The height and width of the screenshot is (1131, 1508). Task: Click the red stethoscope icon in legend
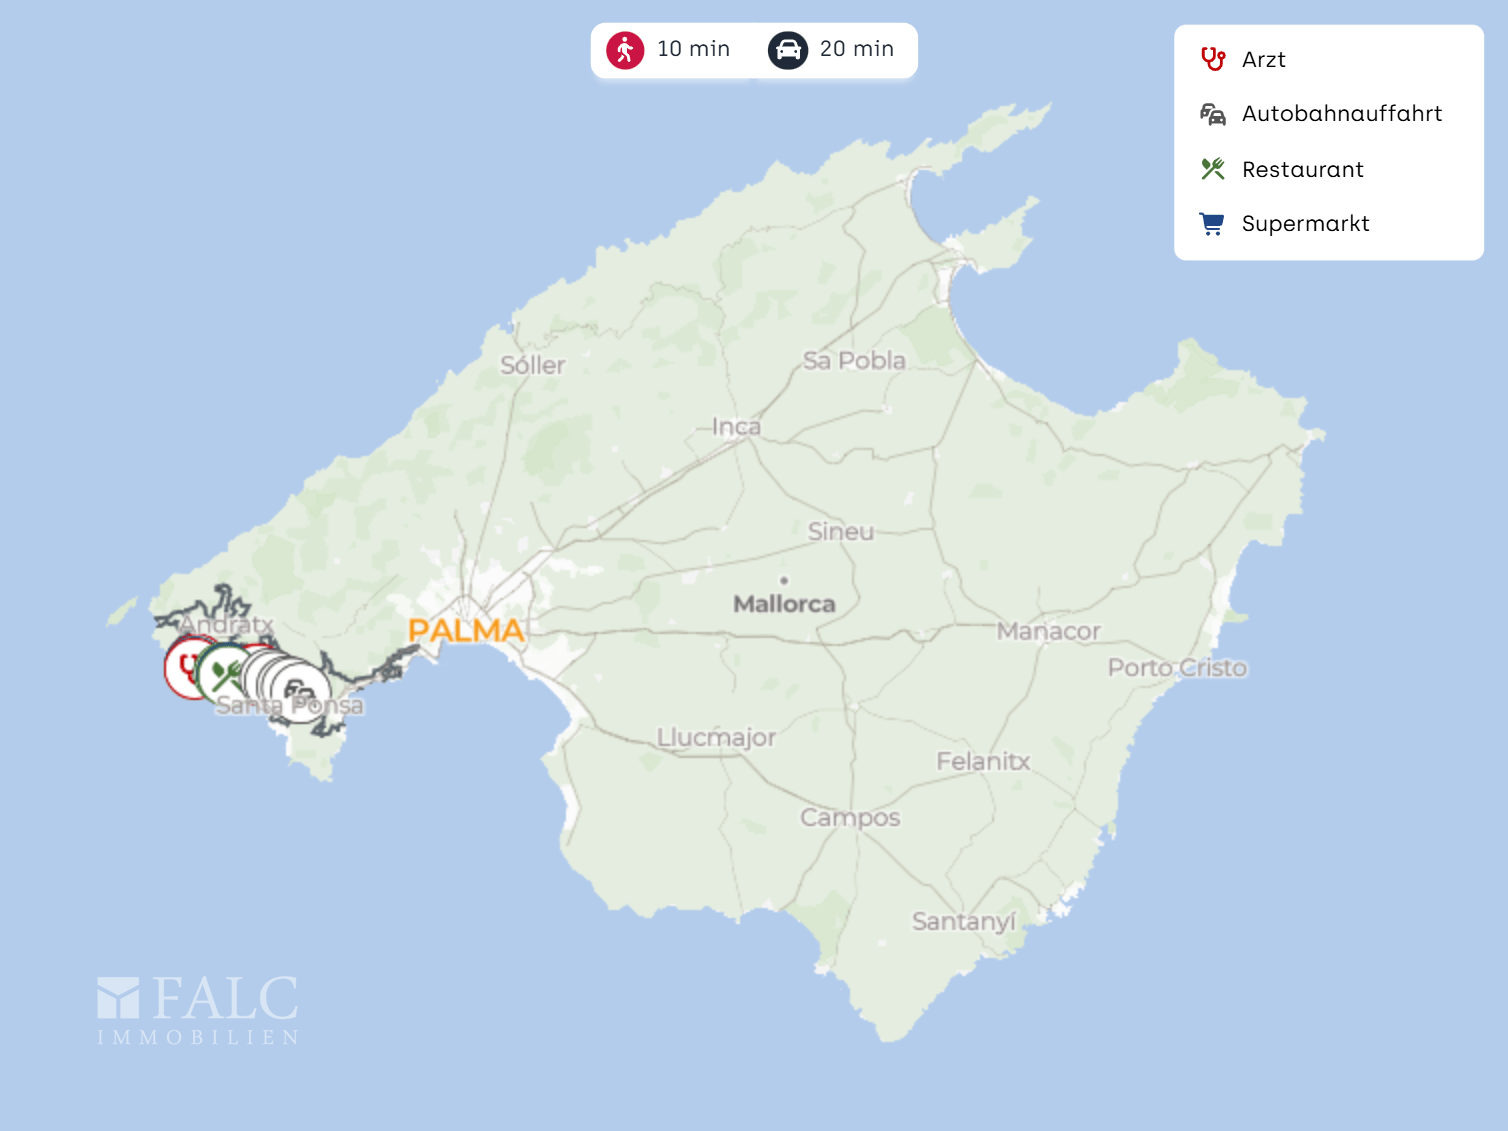[x=1212, y=60]
